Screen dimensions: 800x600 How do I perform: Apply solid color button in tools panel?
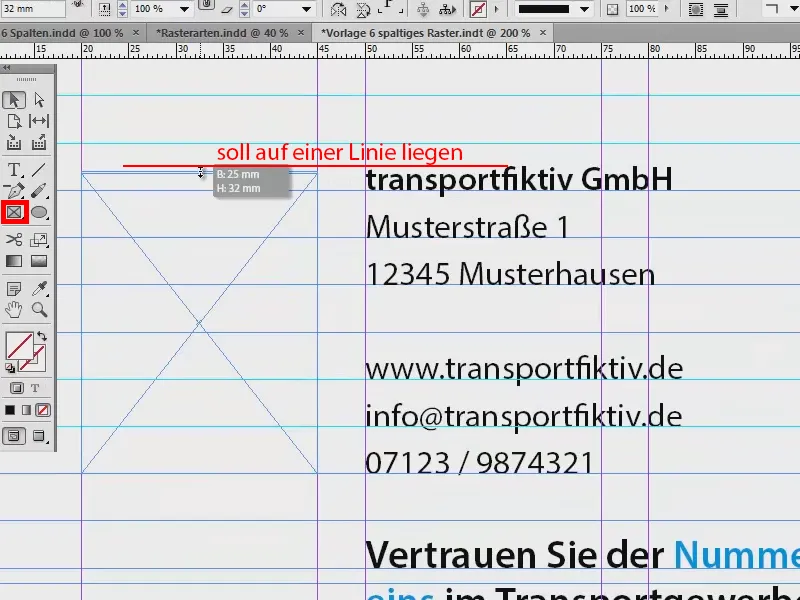pos(10,410)
